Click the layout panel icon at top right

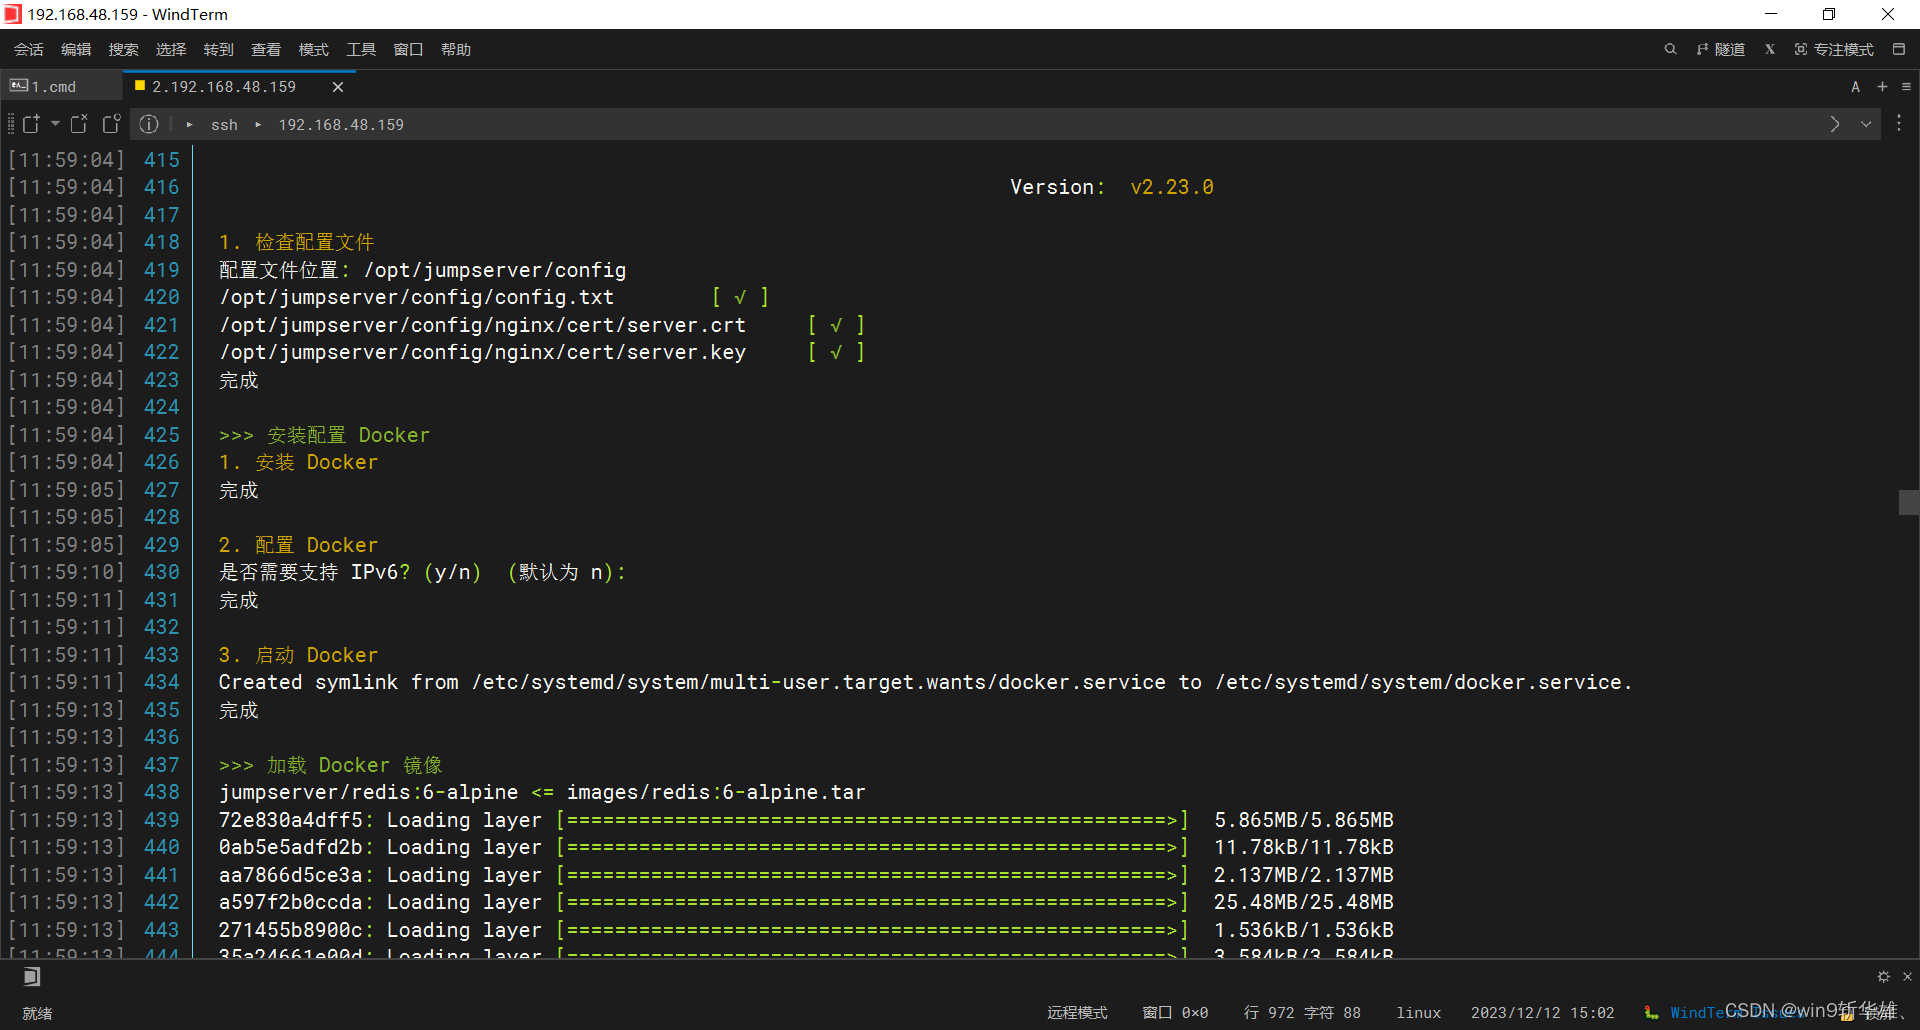point(1899,49)
